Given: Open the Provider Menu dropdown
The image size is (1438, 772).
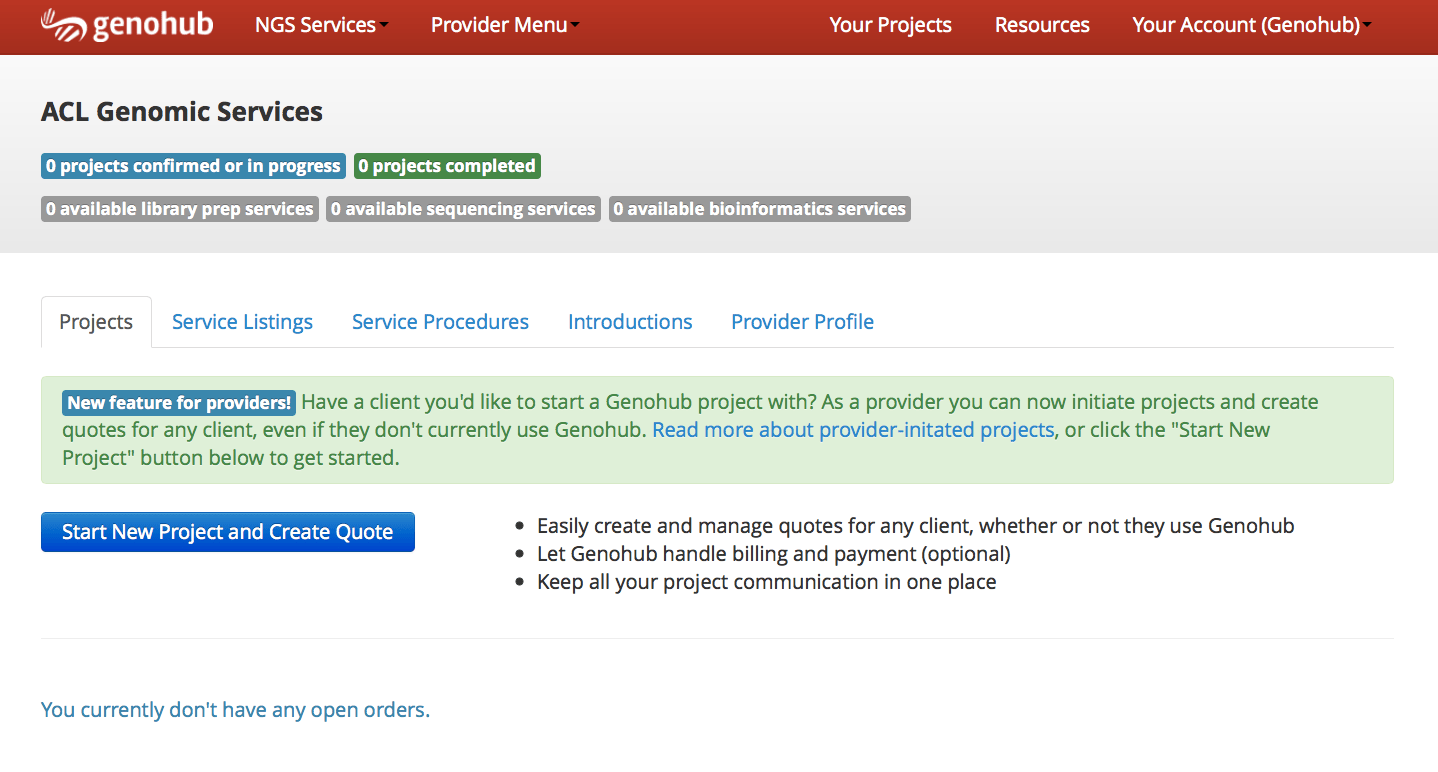Looking at the screenshot, I should coord(504,24).
